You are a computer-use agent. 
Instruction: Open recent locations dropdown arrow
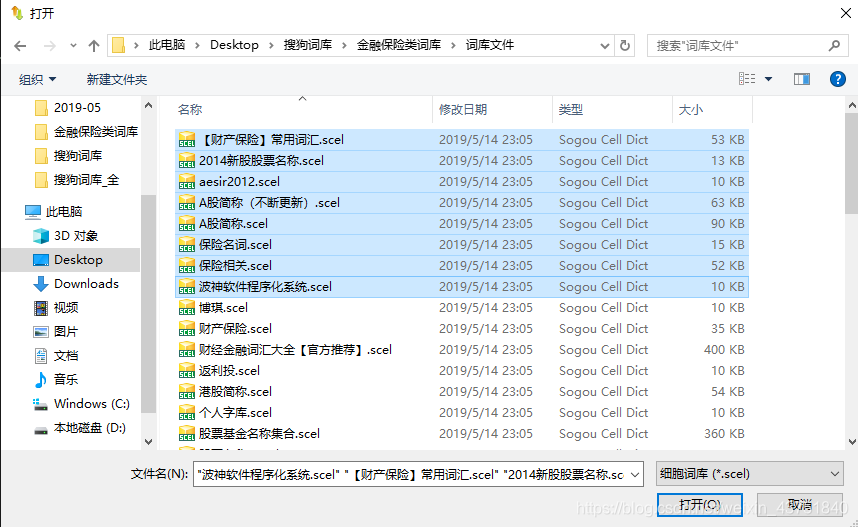pyautogui.click(x=73, y=46)
